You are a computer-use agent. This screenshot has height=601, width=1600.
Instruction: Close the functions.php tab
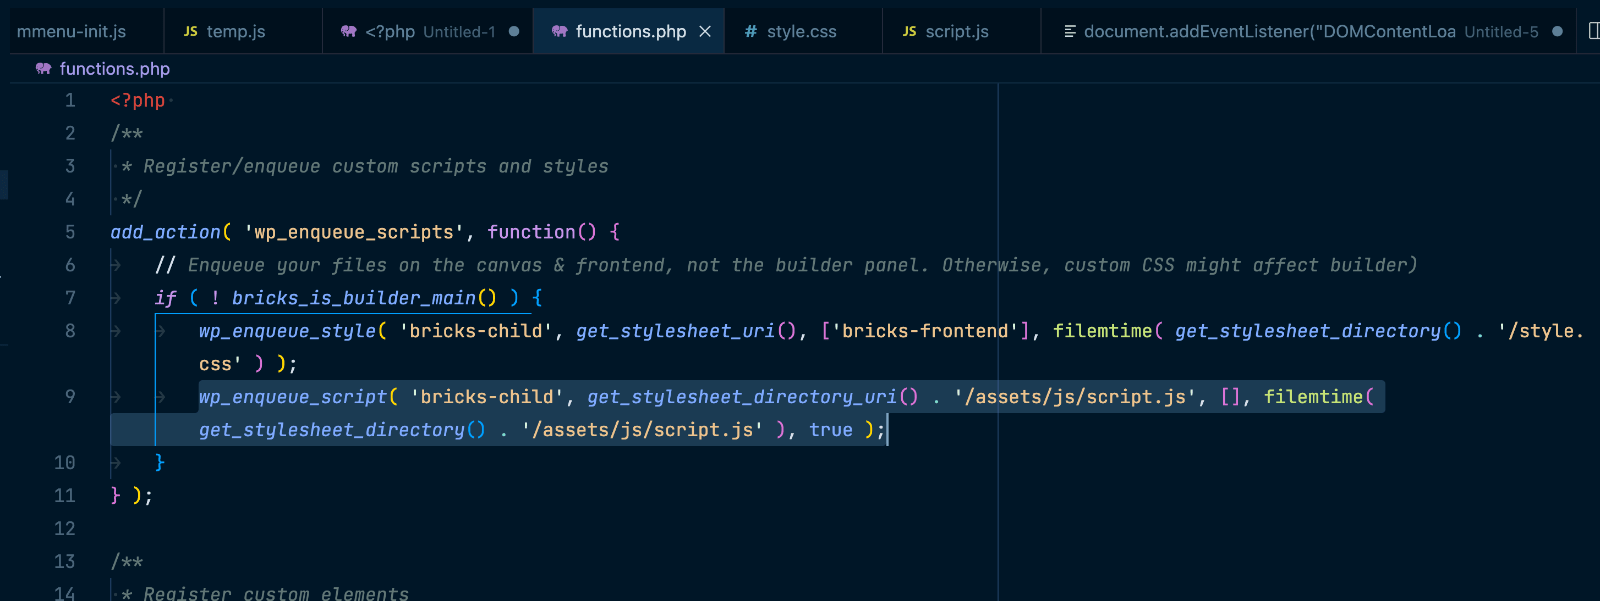(705, 31)
